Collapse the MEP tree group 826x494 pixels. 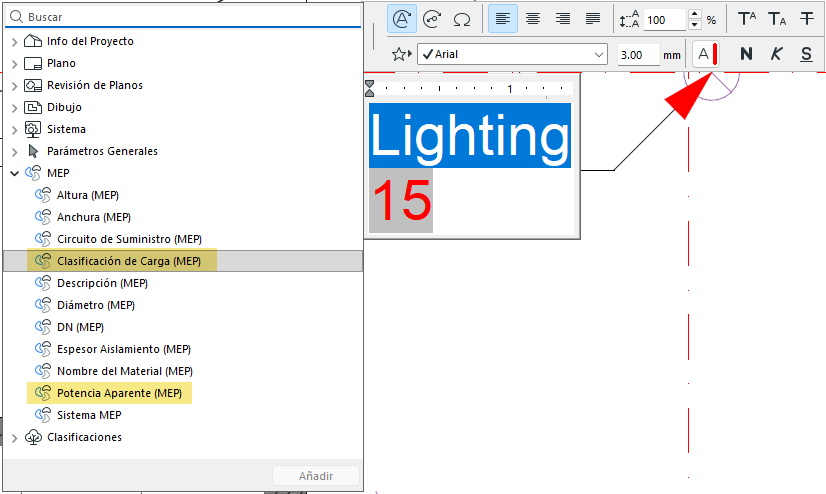pos(14,173)
